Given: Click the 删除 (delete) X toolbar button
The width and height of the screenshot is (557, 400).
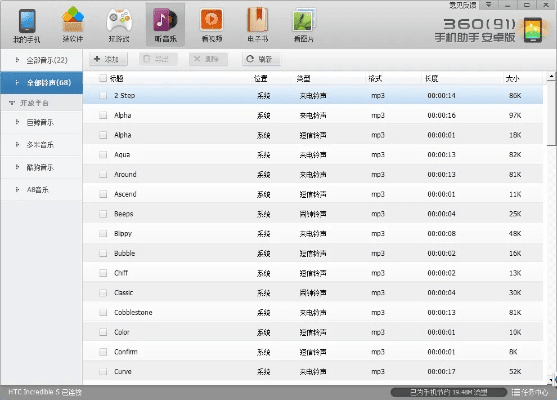Looking at the screenshot, I should click(x=208, y=59).
